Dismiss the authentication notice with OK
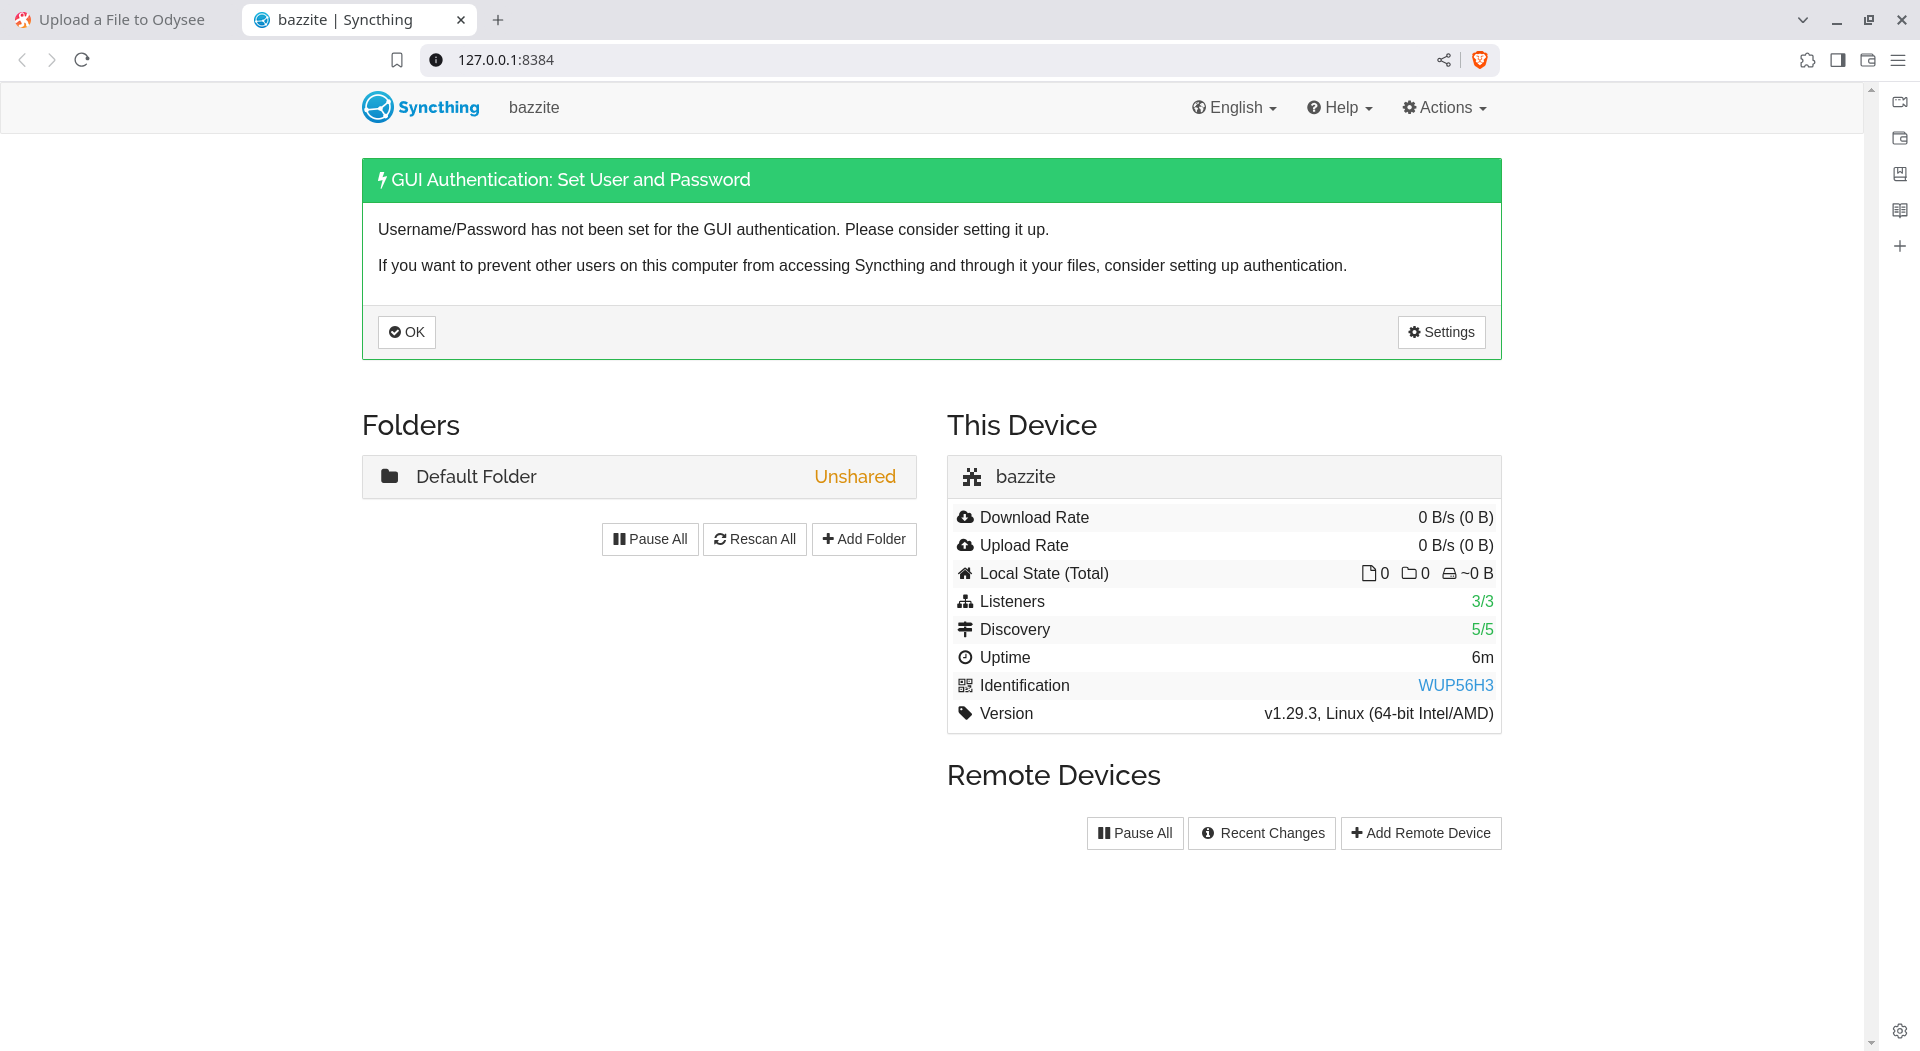 coord(407,332)
